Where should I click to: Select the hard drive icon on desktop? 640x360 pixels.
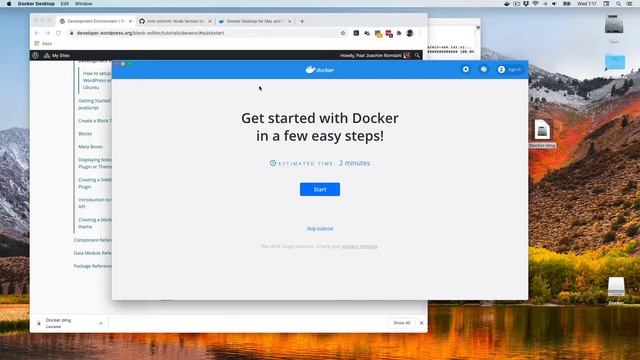coord(614,25)
